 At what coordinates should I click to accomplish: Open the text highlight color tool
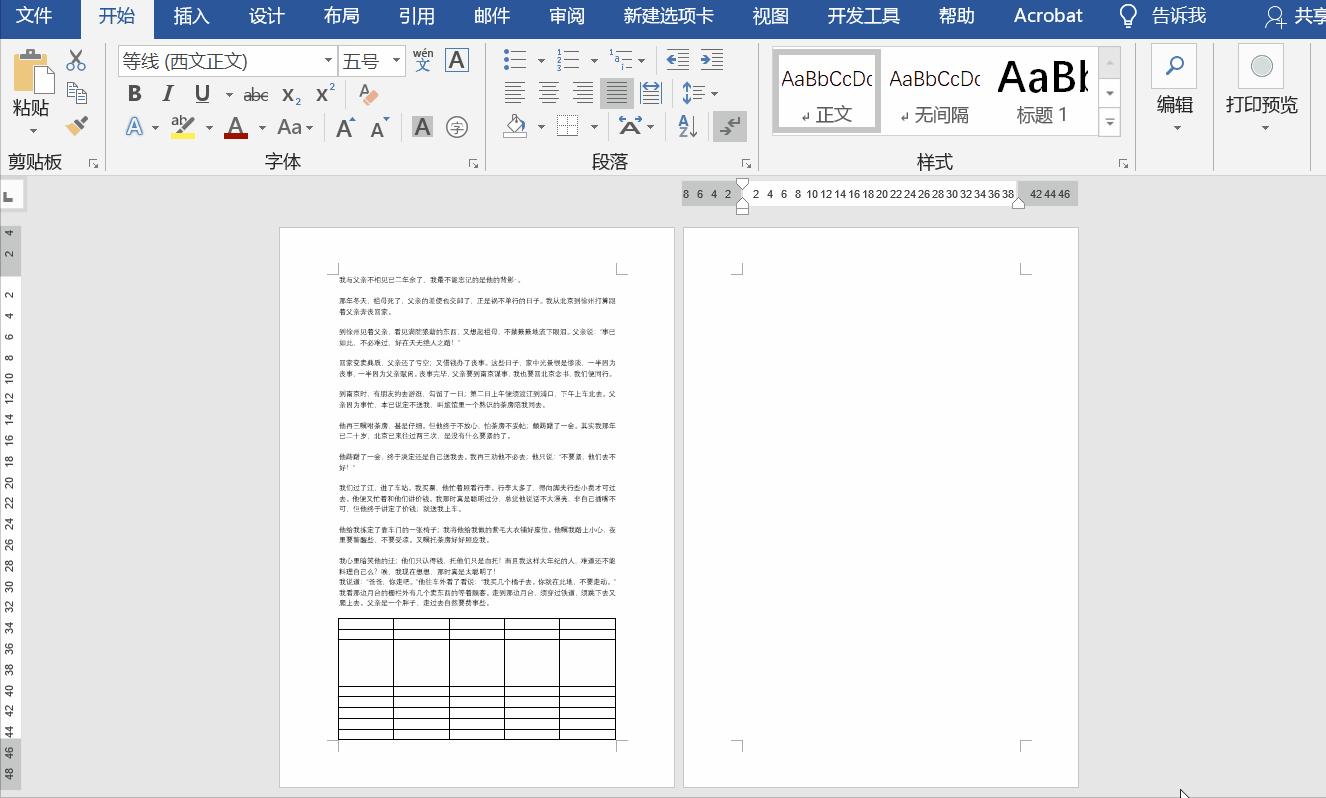pos(183,126)
